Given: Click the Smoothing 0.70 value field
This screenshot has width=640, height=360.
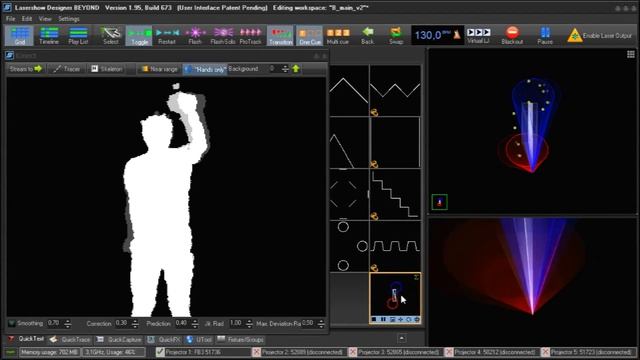Looking at the screenshot, I should tap(55, 323).
